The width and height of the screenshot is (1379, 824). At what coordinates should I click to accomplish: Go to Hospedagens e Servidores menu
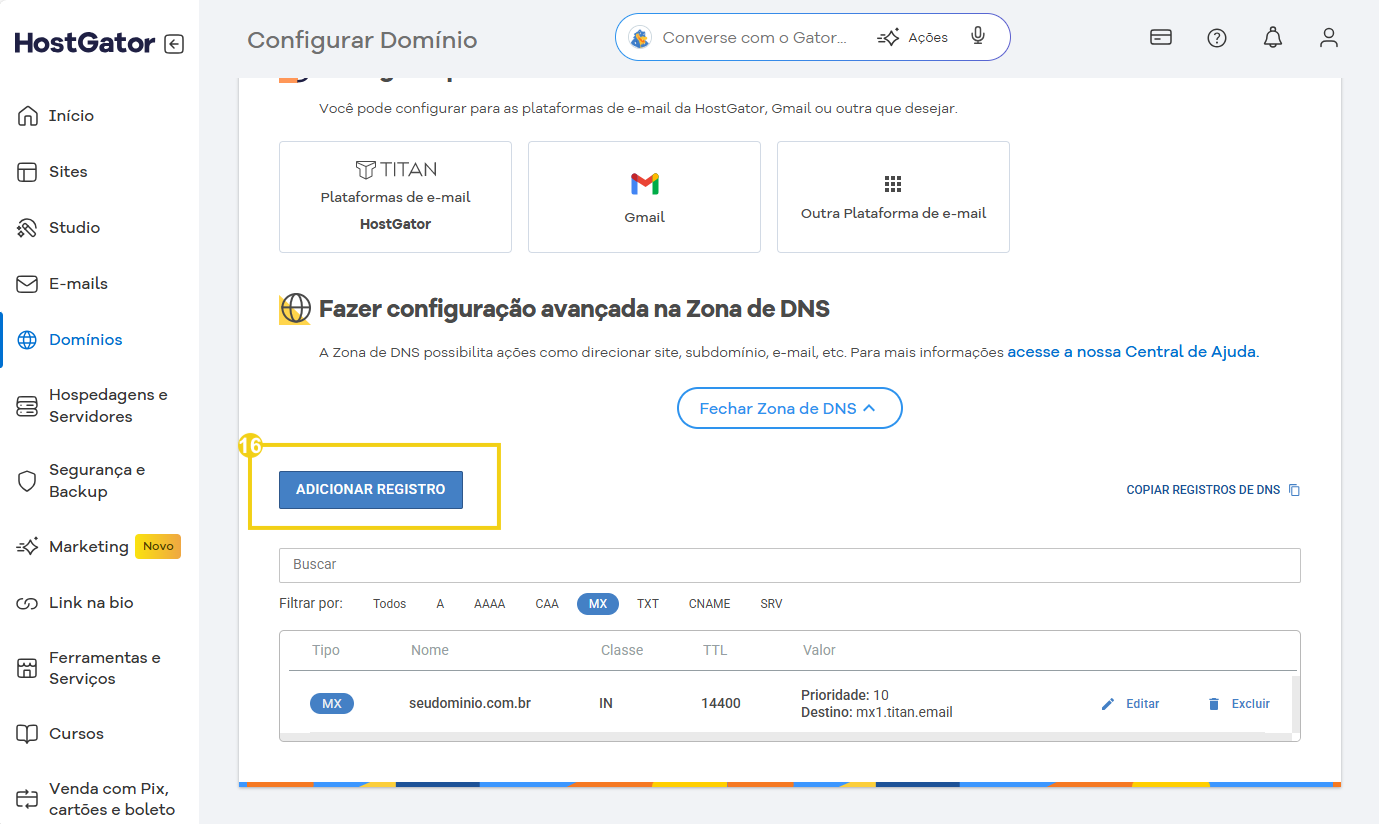coord(107,406)
